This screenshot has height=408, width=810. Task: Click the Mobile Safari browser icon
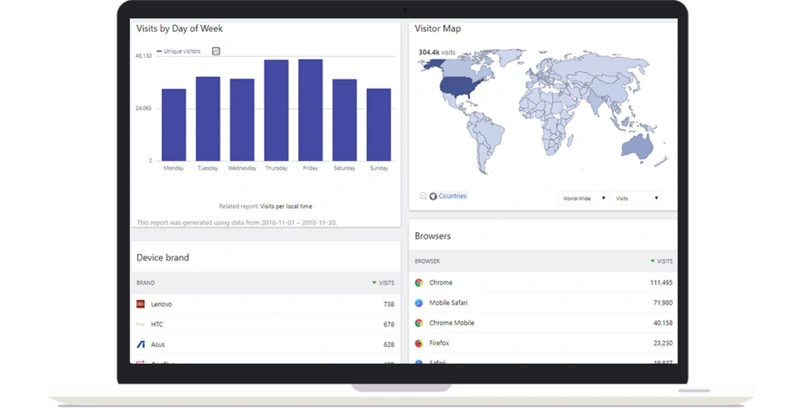419,303
